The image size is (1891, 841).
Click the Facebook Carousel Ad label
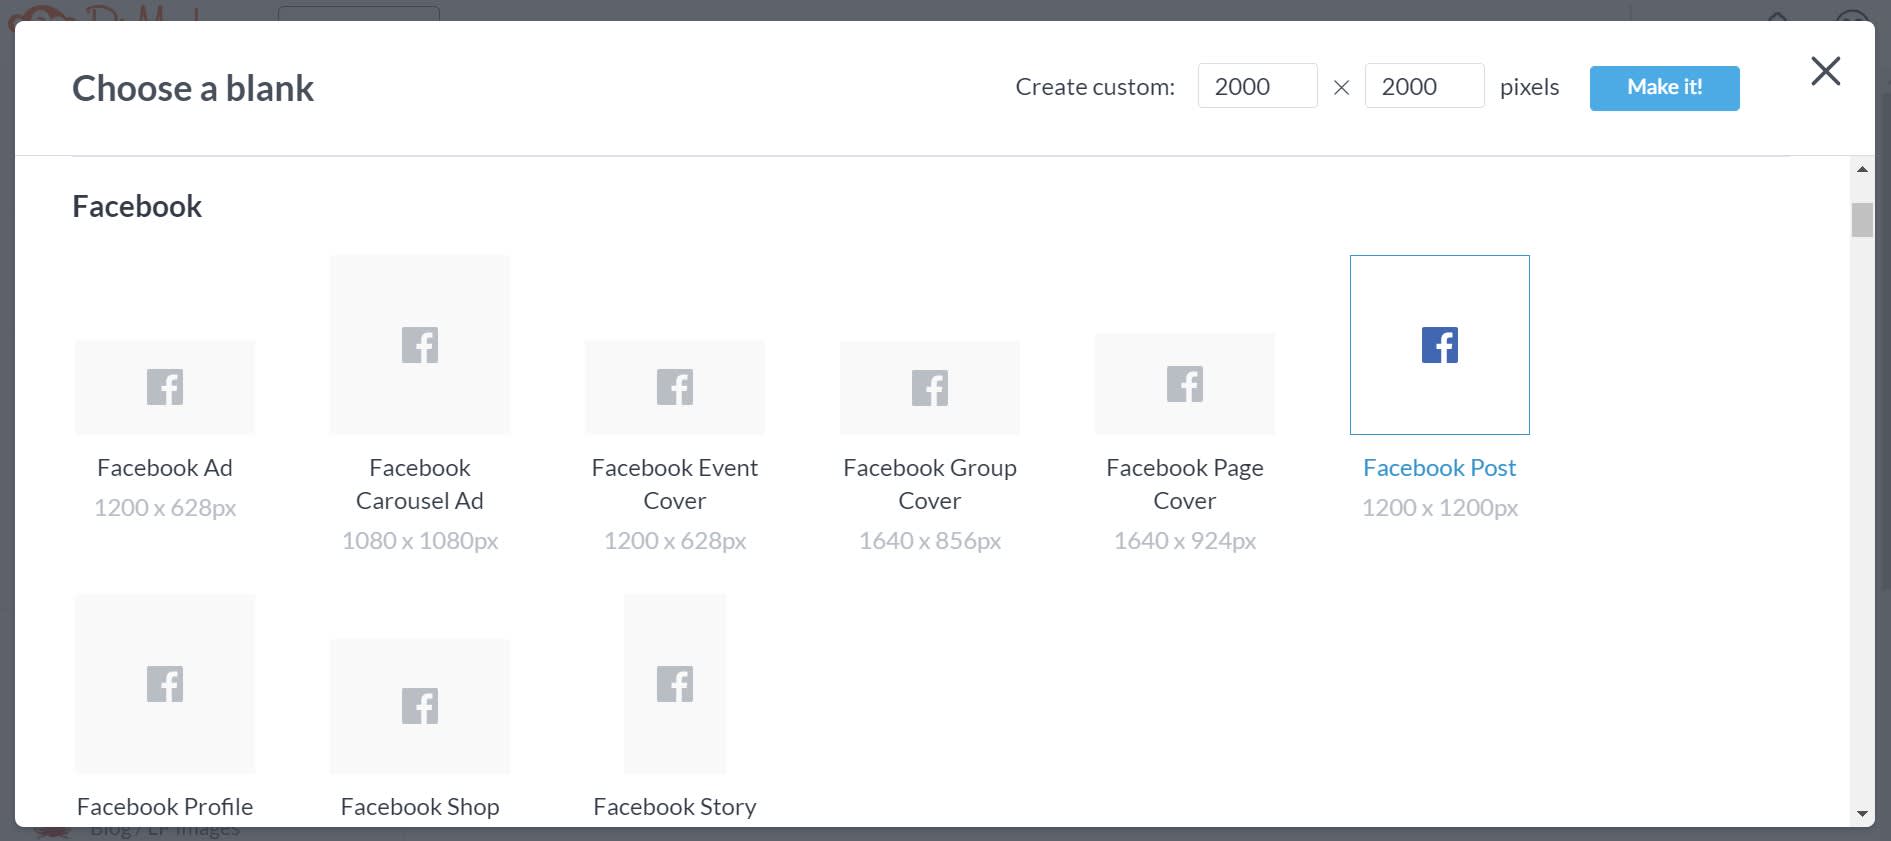(x=420, y=484)
